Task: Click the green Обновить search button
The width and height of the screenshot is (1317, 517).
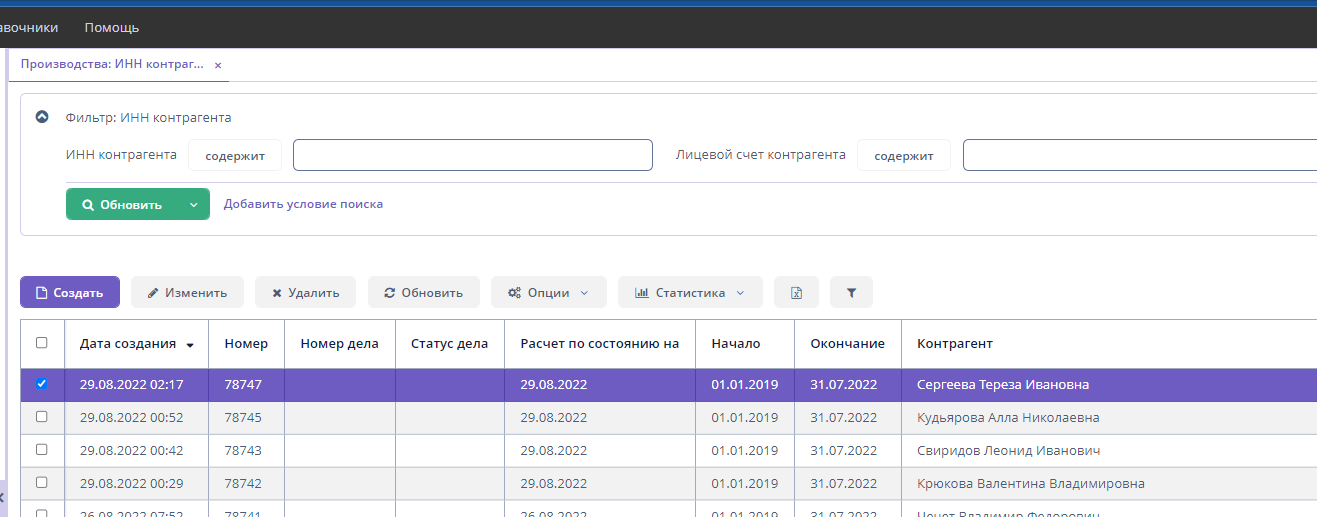Action: (122, 204)
